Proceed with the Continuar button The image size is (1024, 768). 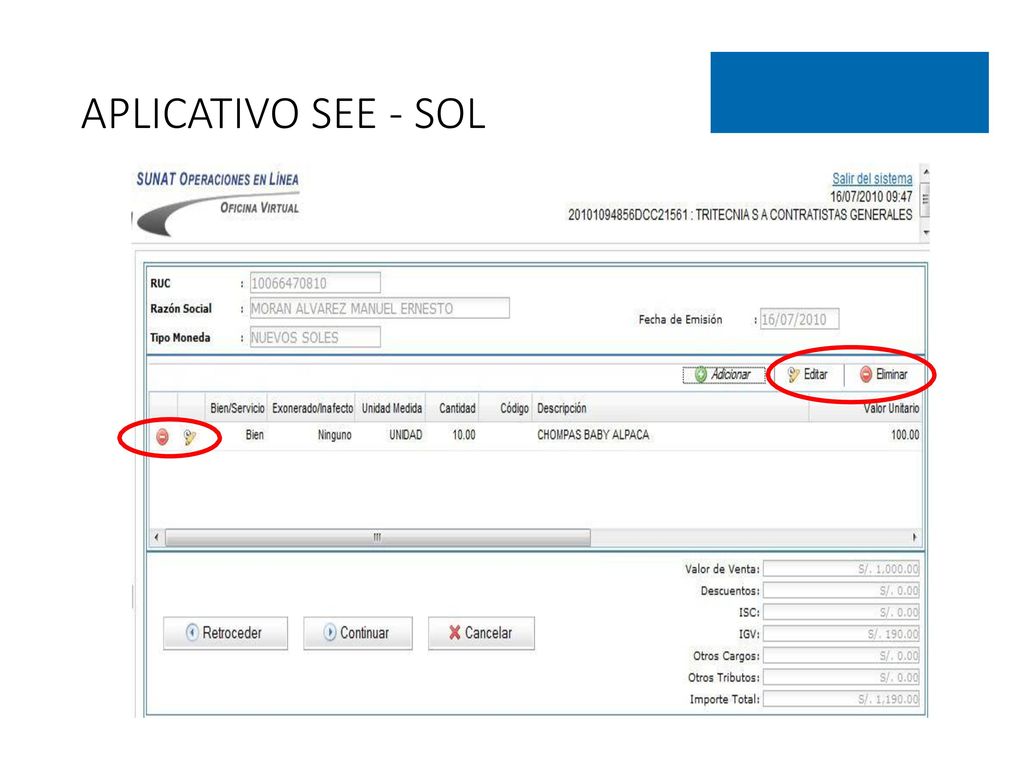(358, 633)
